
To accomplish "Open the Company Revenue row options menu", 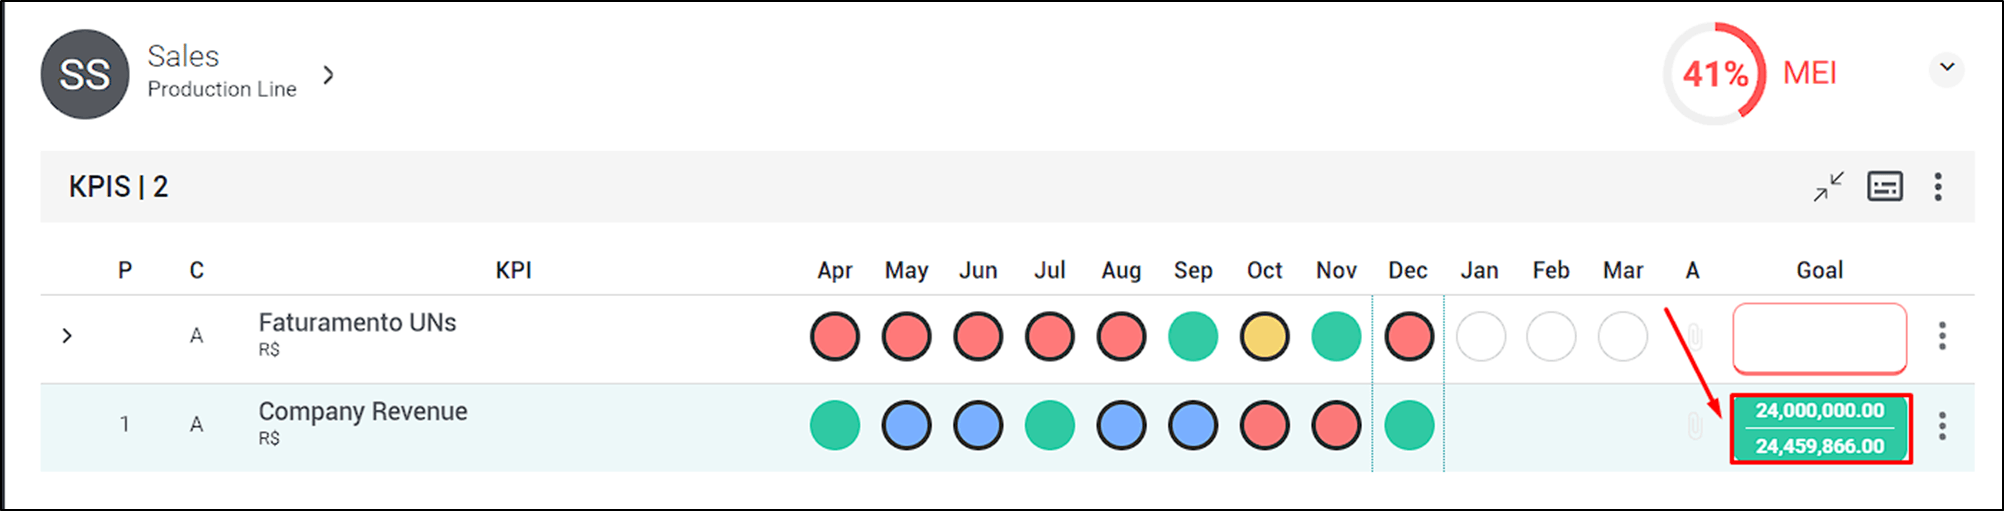I will pyautogui.click(x=1942, y=426).
